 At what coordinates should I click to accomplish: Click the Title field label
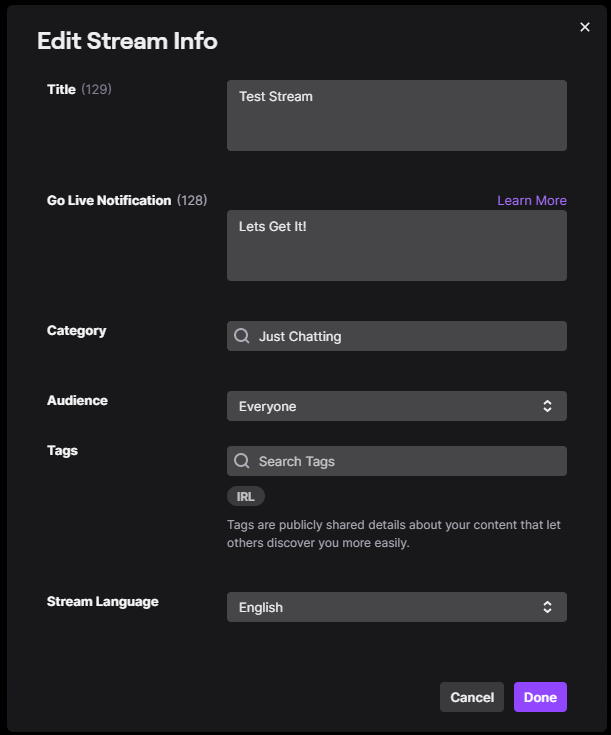tap(61, 89)
